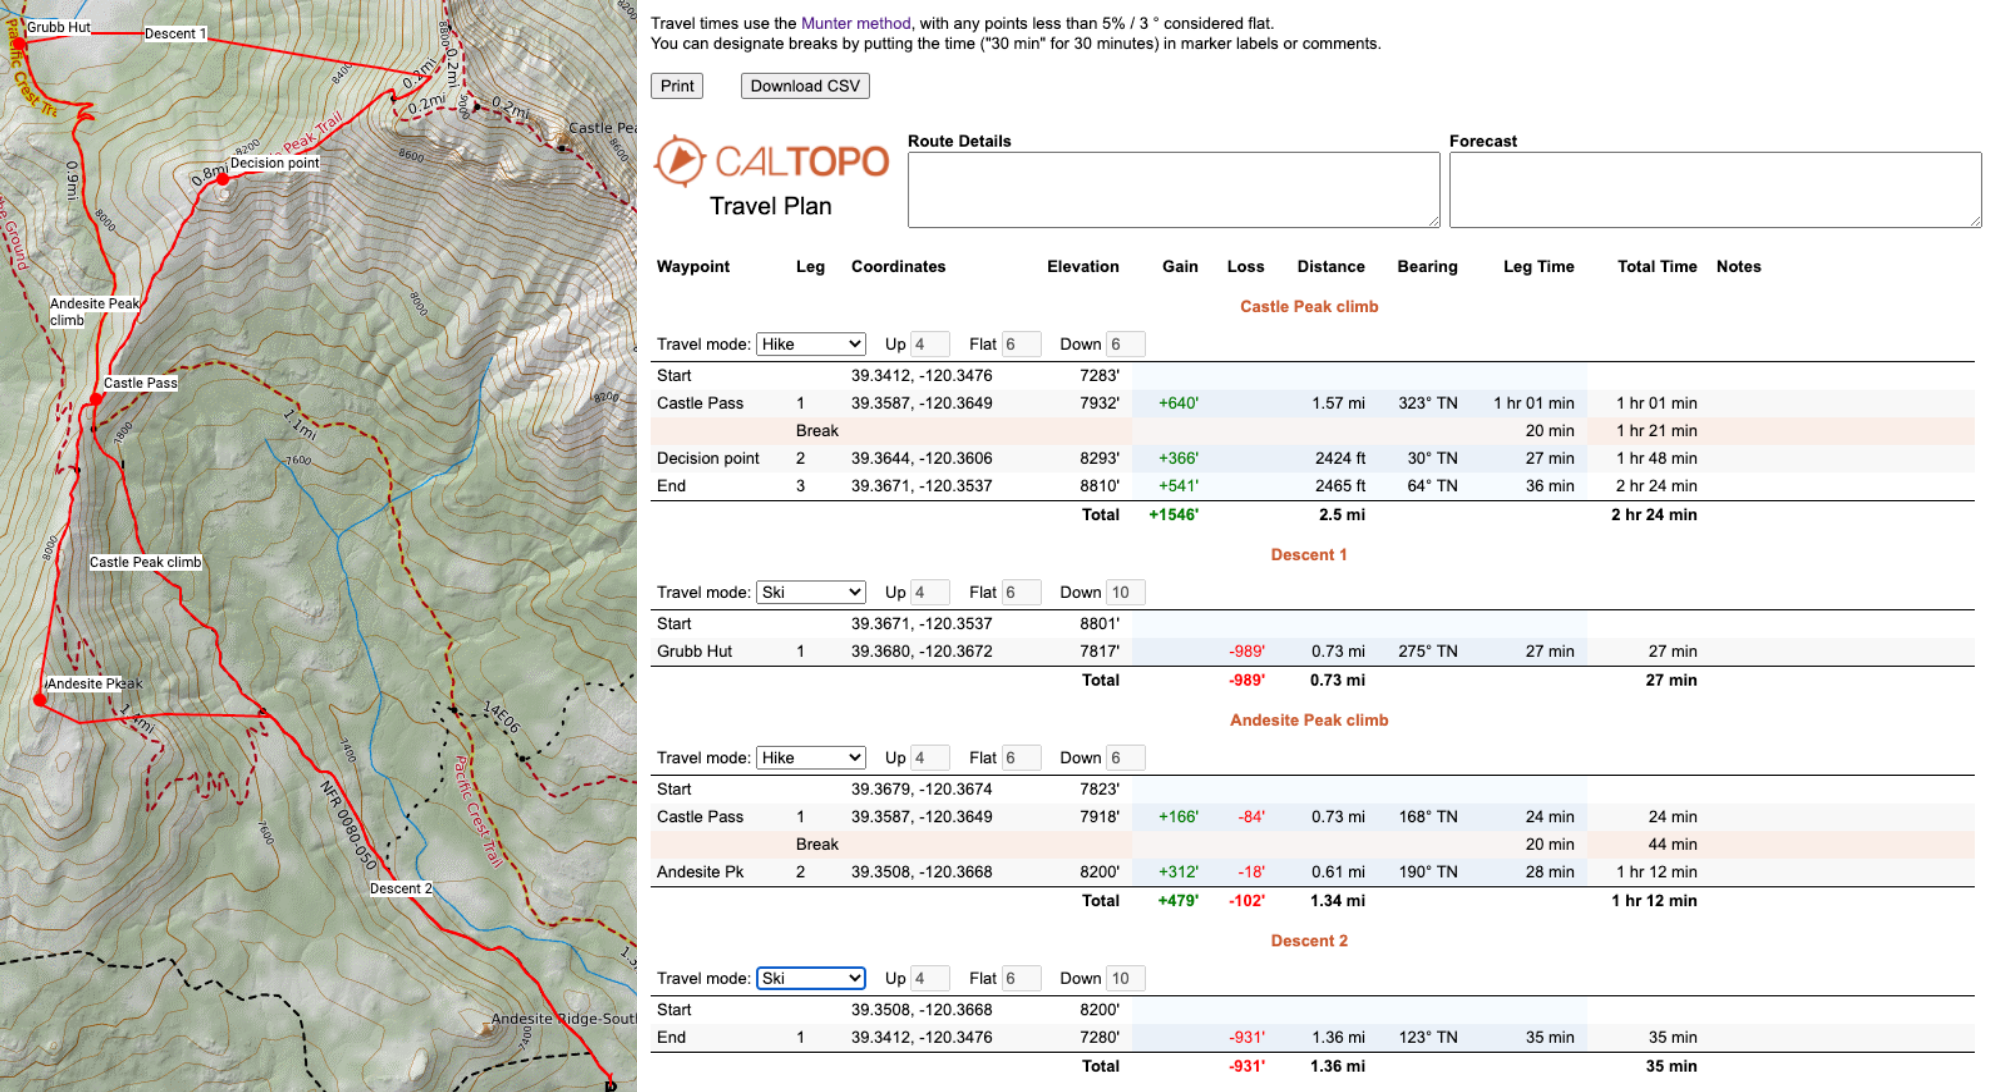Select the Andesite Peak marker on the map
The image size is (2000, 1092).
pyautogui.click(x=40, y=700)
